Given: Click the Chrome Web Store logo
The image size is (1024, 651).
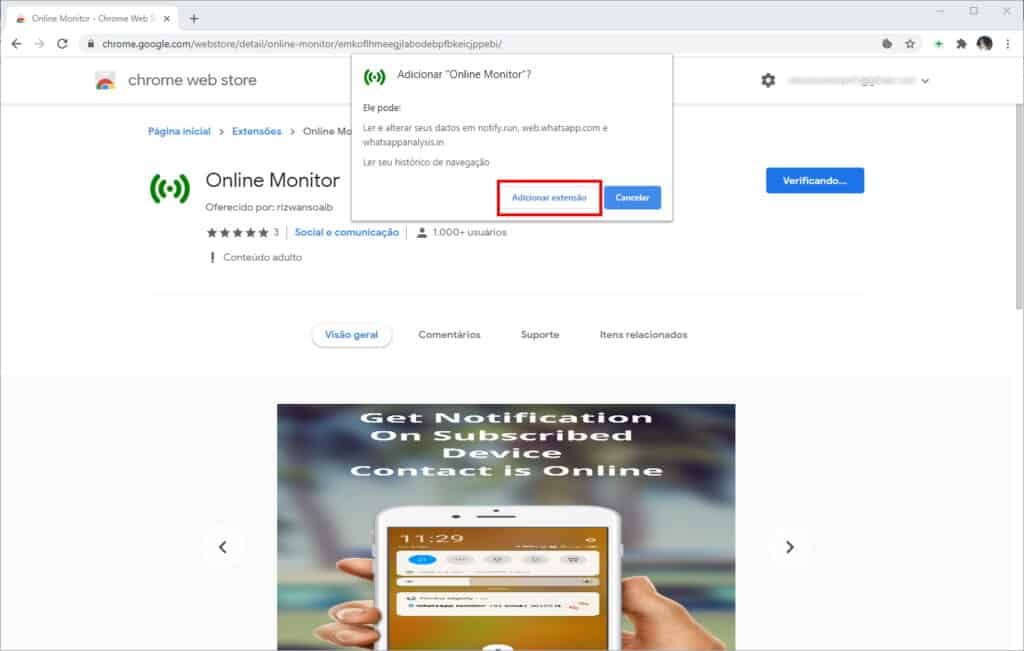Looking at the screenshot, I should pos(104,80).
